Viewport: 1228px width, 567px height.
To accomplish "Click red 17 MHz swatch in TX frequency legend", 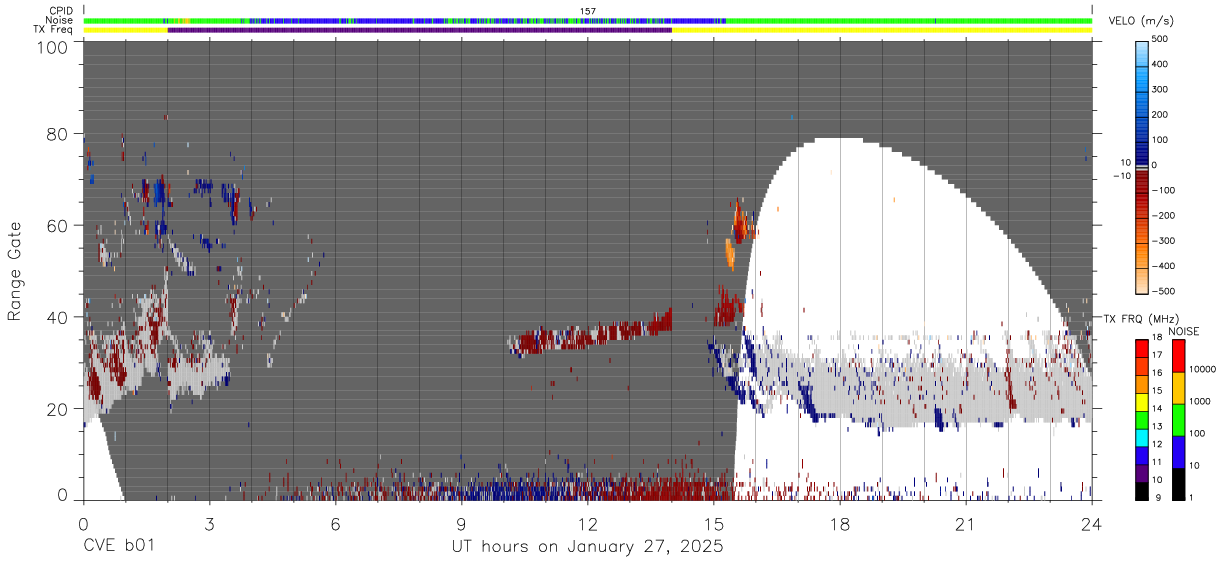I will click(1141, 349).
